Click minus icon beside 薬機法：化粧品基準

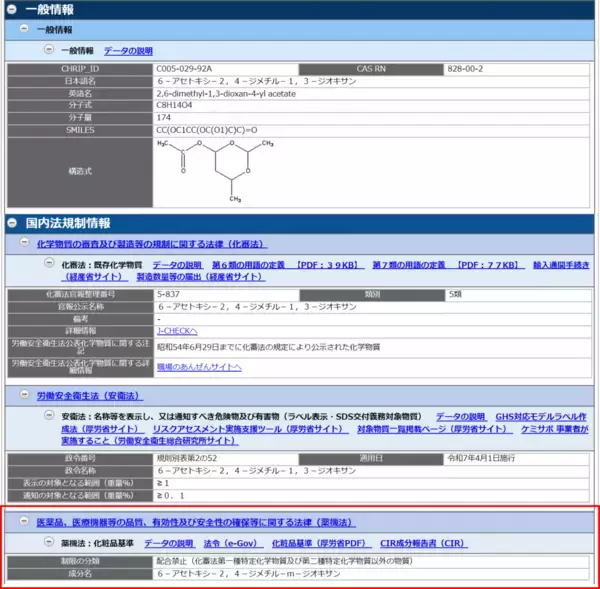(x=37, y=543)
